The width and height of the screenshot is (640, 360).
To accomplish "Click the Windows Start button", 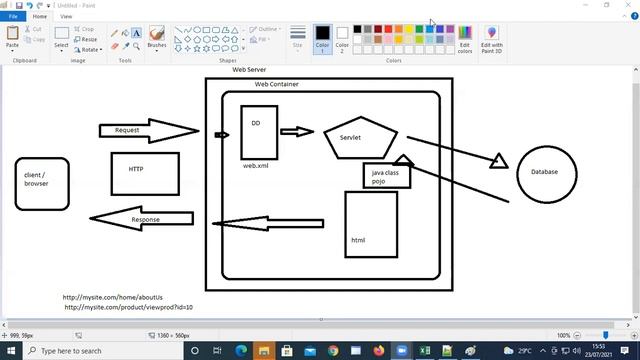I will (11, 351).
